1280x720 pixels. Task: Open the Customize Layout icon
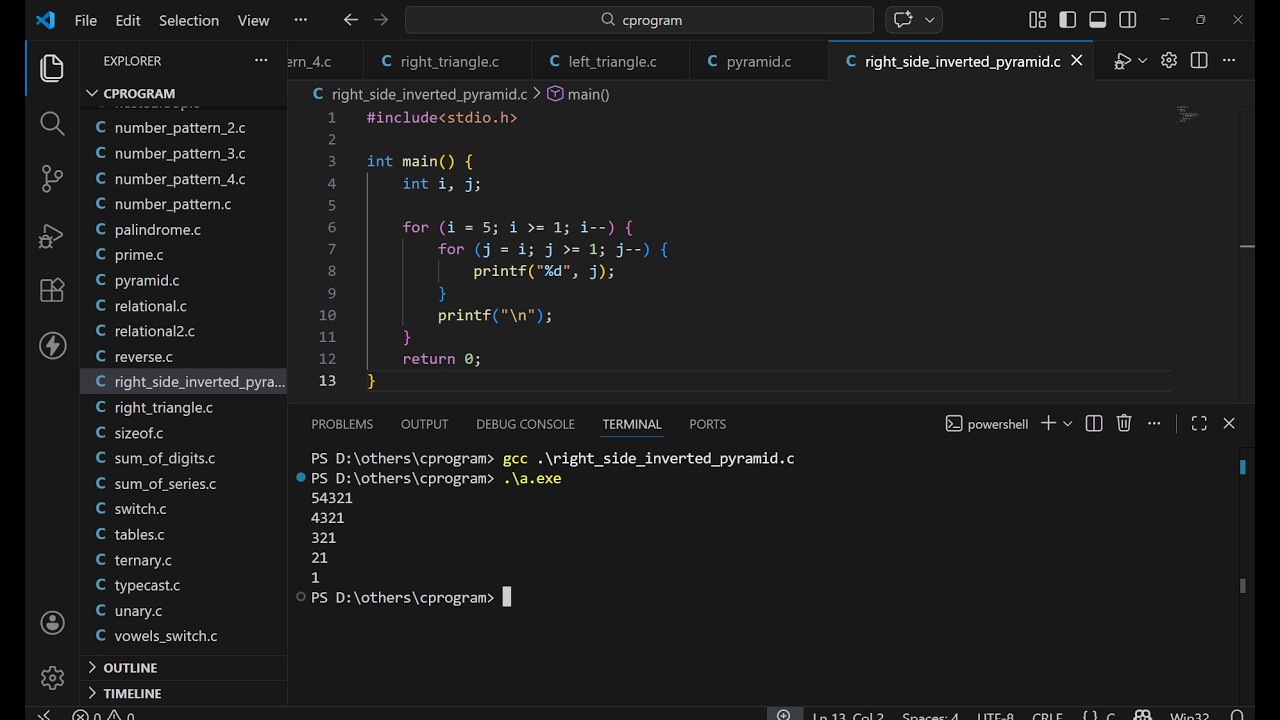pos(1037,20)
